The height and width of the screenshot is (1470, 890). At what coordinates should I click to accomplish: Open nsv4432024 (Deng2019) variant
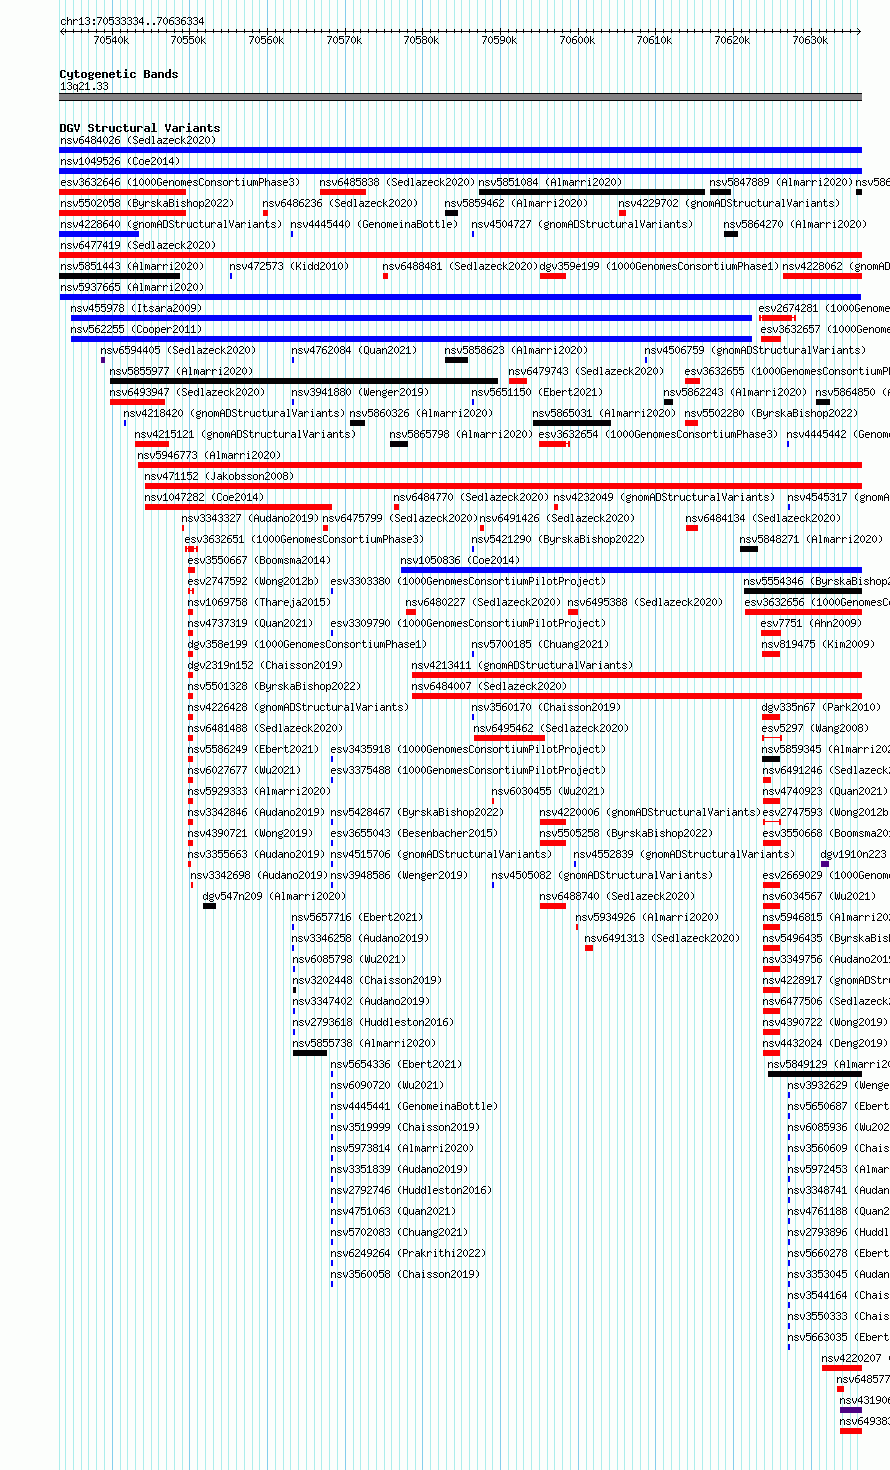tap(824, 1043)
